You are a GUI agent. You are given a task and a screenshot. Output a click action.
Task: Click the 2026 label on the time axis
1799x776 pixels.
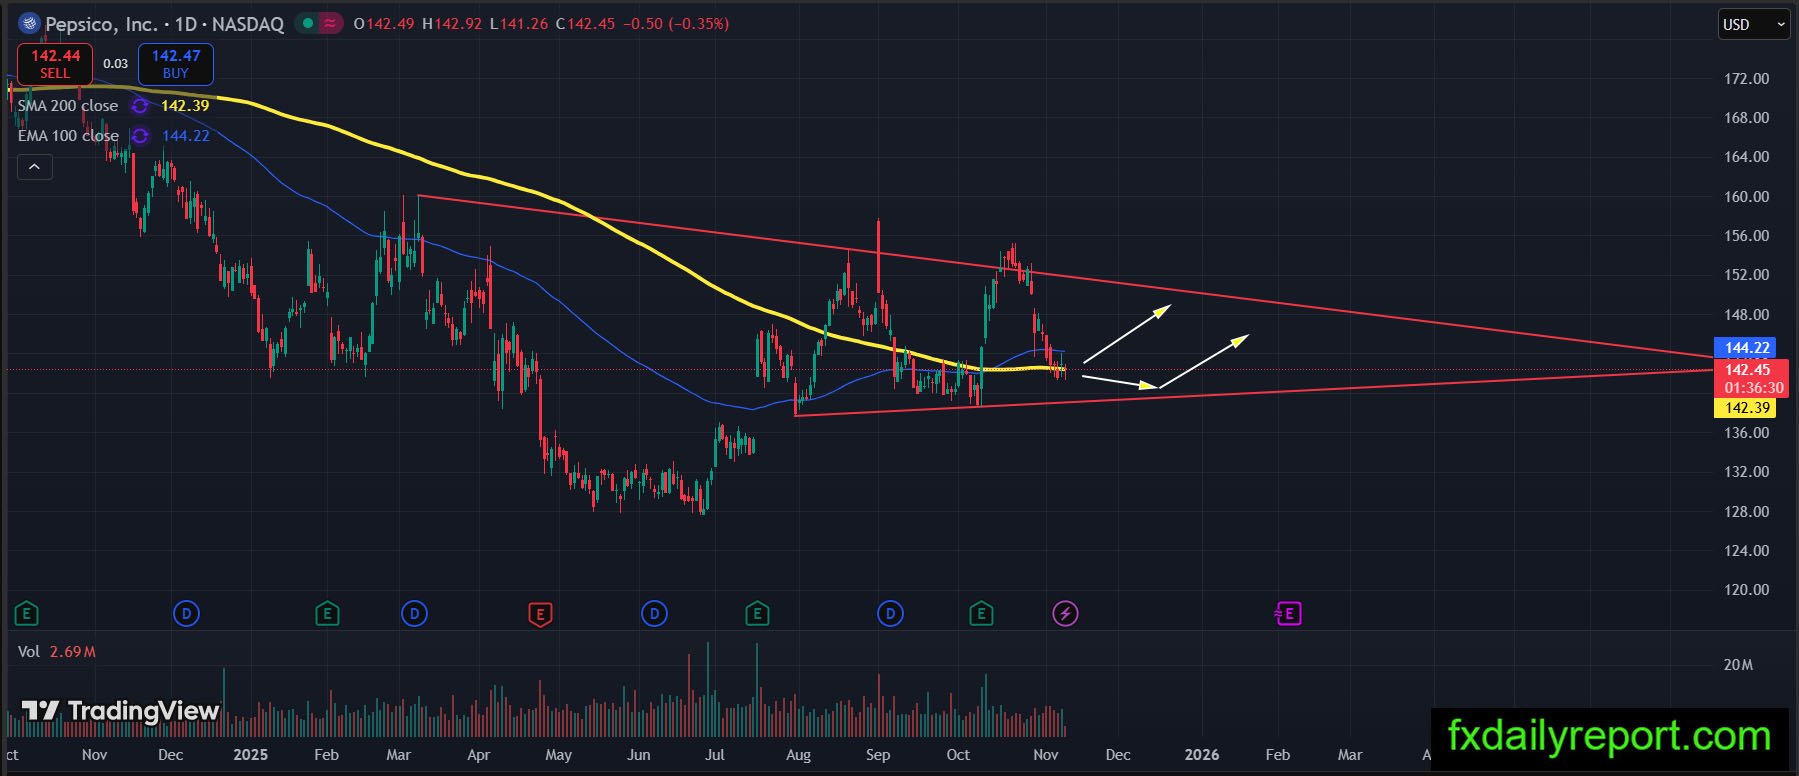pyautogui.click(x=1202, y=755)
